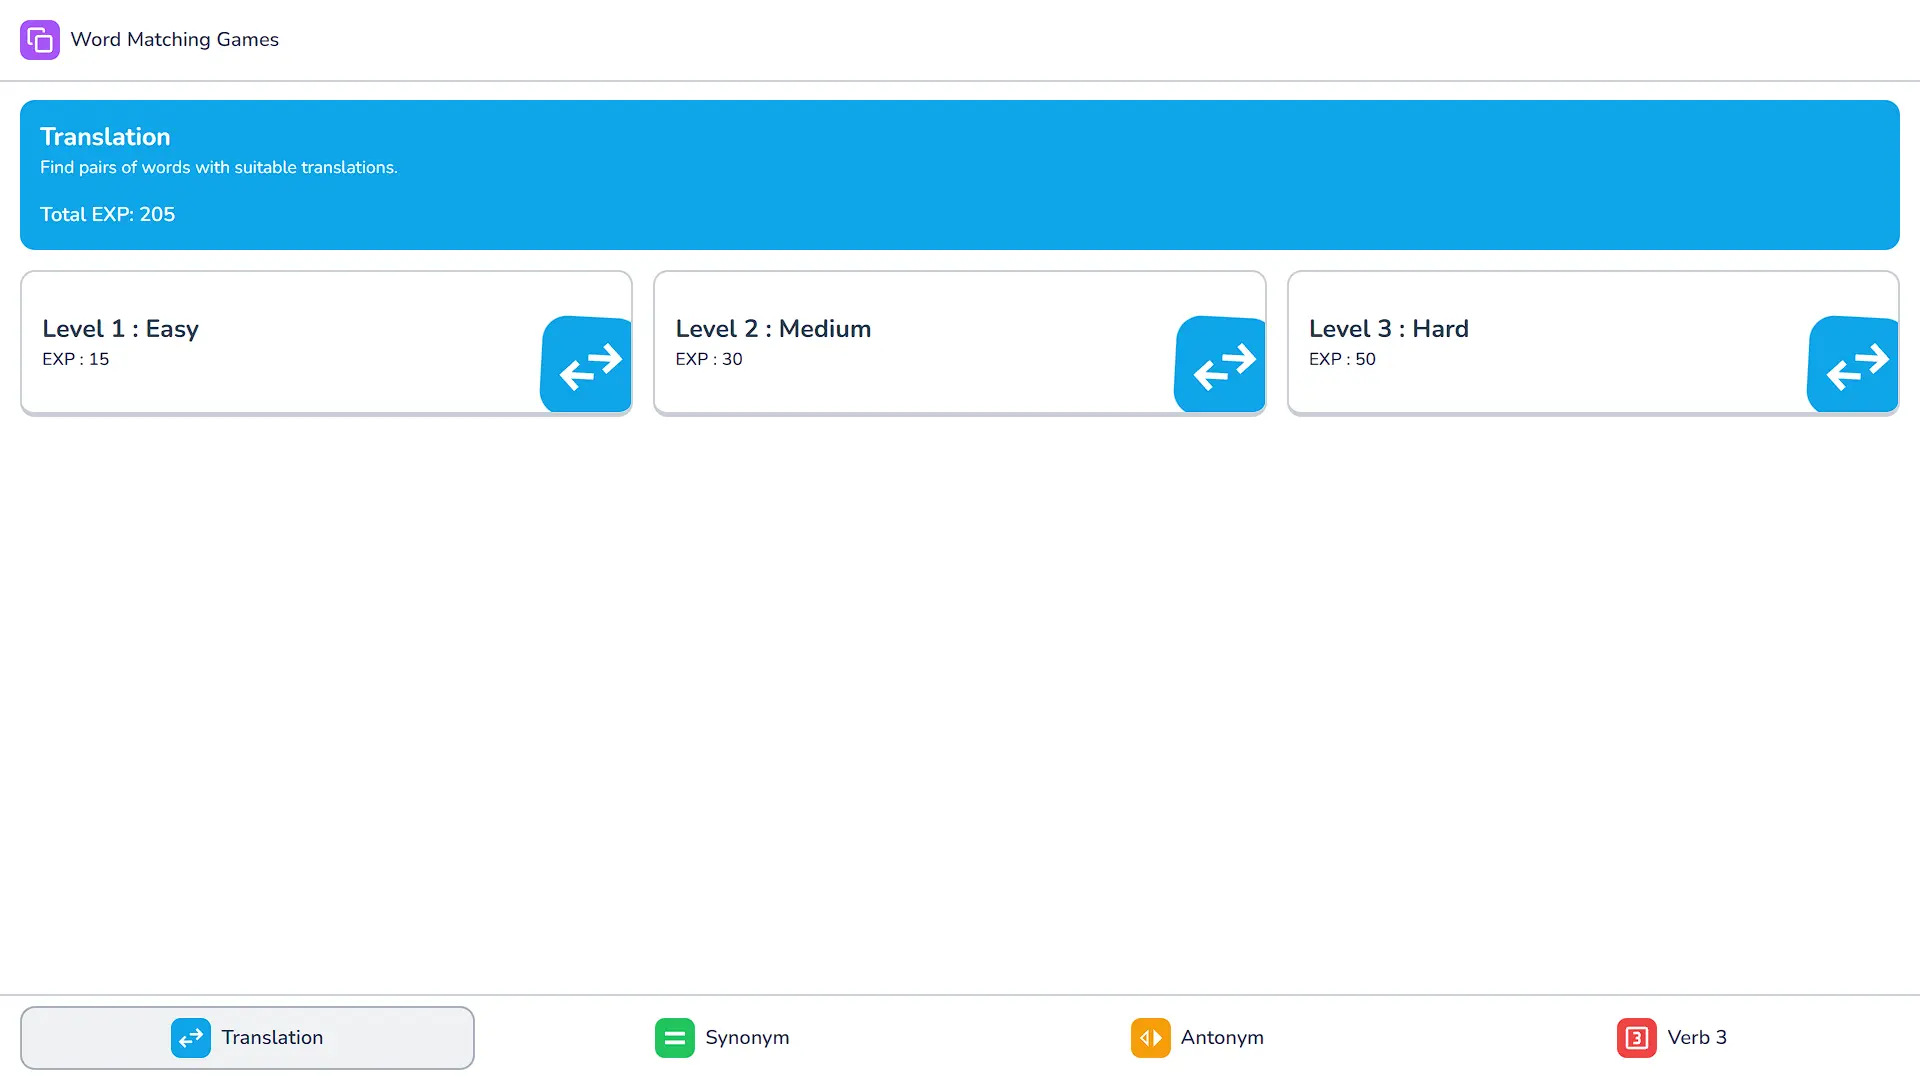Start Level 1 : Easy game
This screenshot has height=1080, width=1920.
pyautogui.click(x=120, y=329)
